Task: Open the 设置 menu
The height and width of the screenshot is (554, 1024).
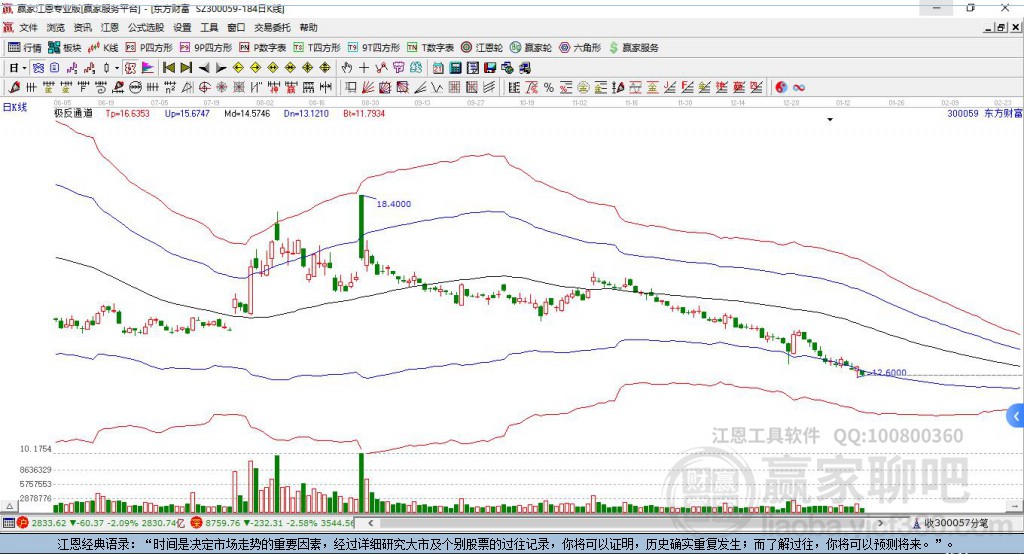Action: tap(182, 27)
